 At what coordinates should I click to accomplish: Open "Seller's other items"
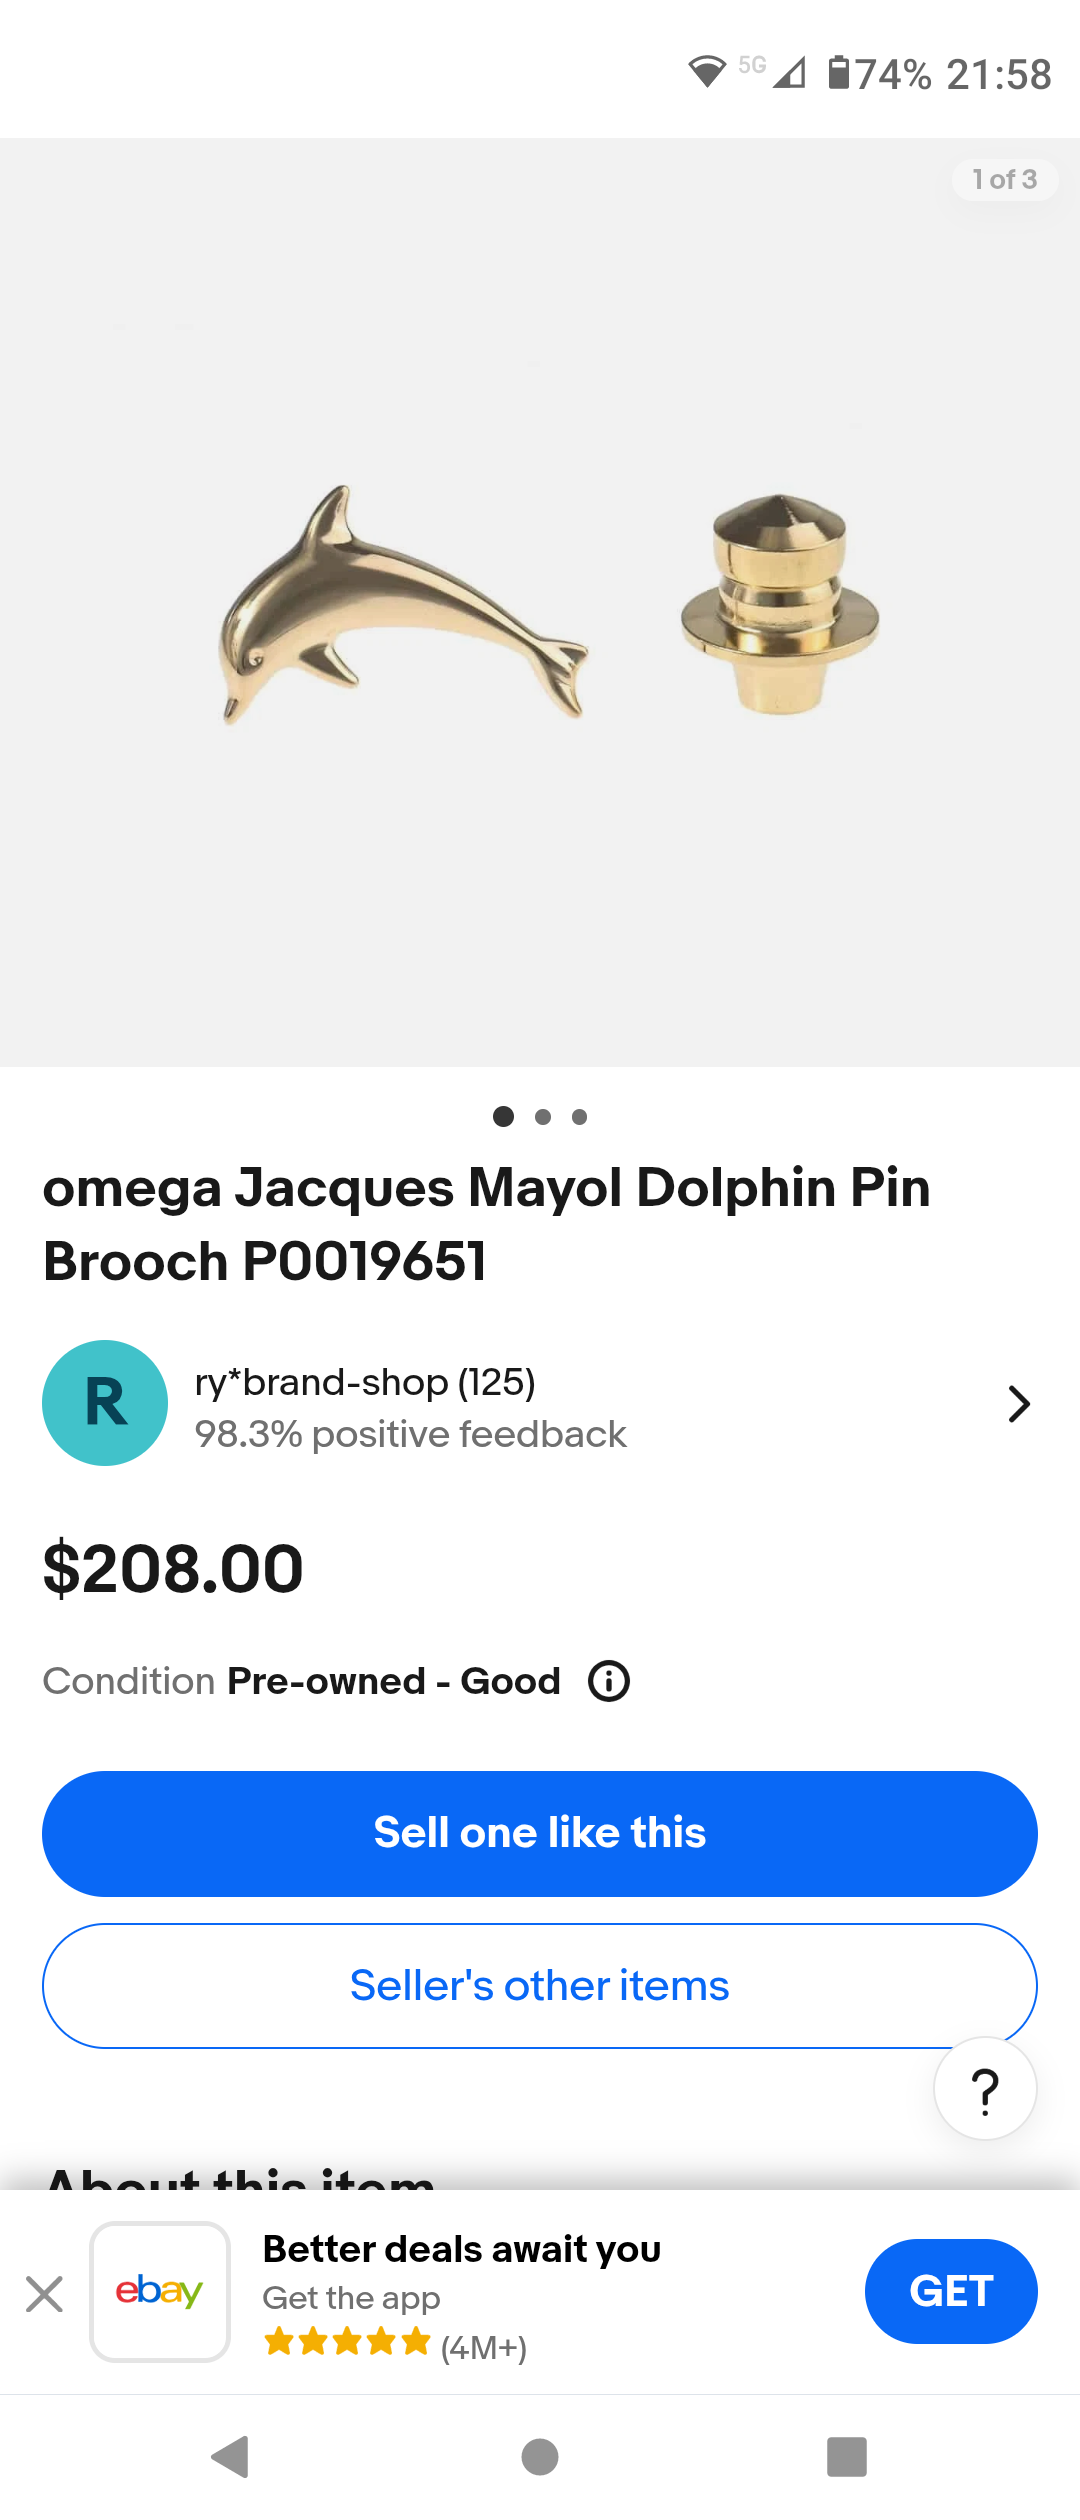point(540,1986)
